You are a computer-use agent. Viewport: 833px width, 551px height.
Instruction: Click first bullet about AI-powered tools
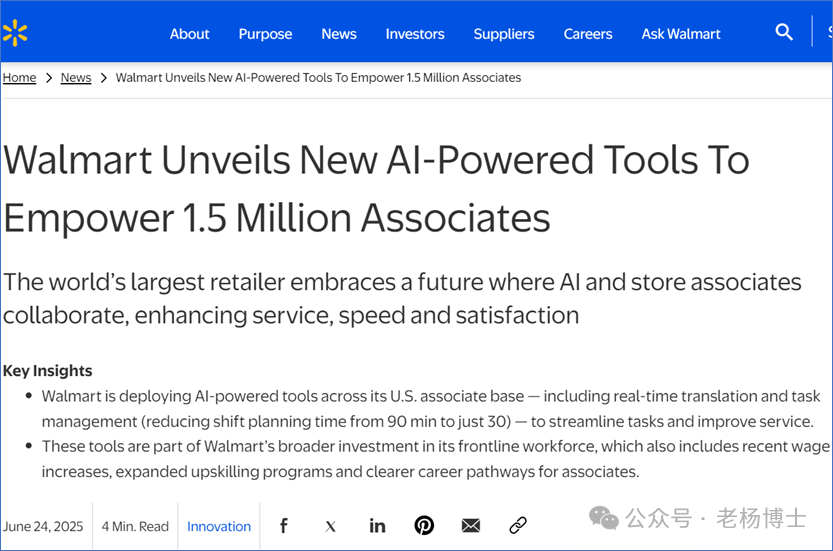(x=431, y=409)
